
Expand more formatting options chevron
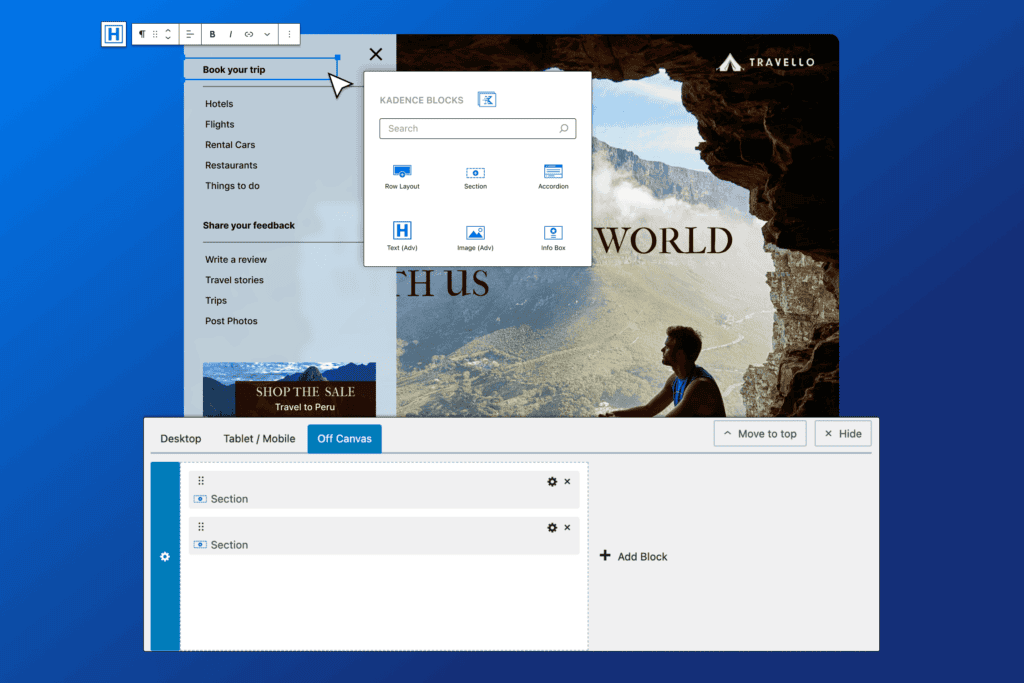point(267,34)
